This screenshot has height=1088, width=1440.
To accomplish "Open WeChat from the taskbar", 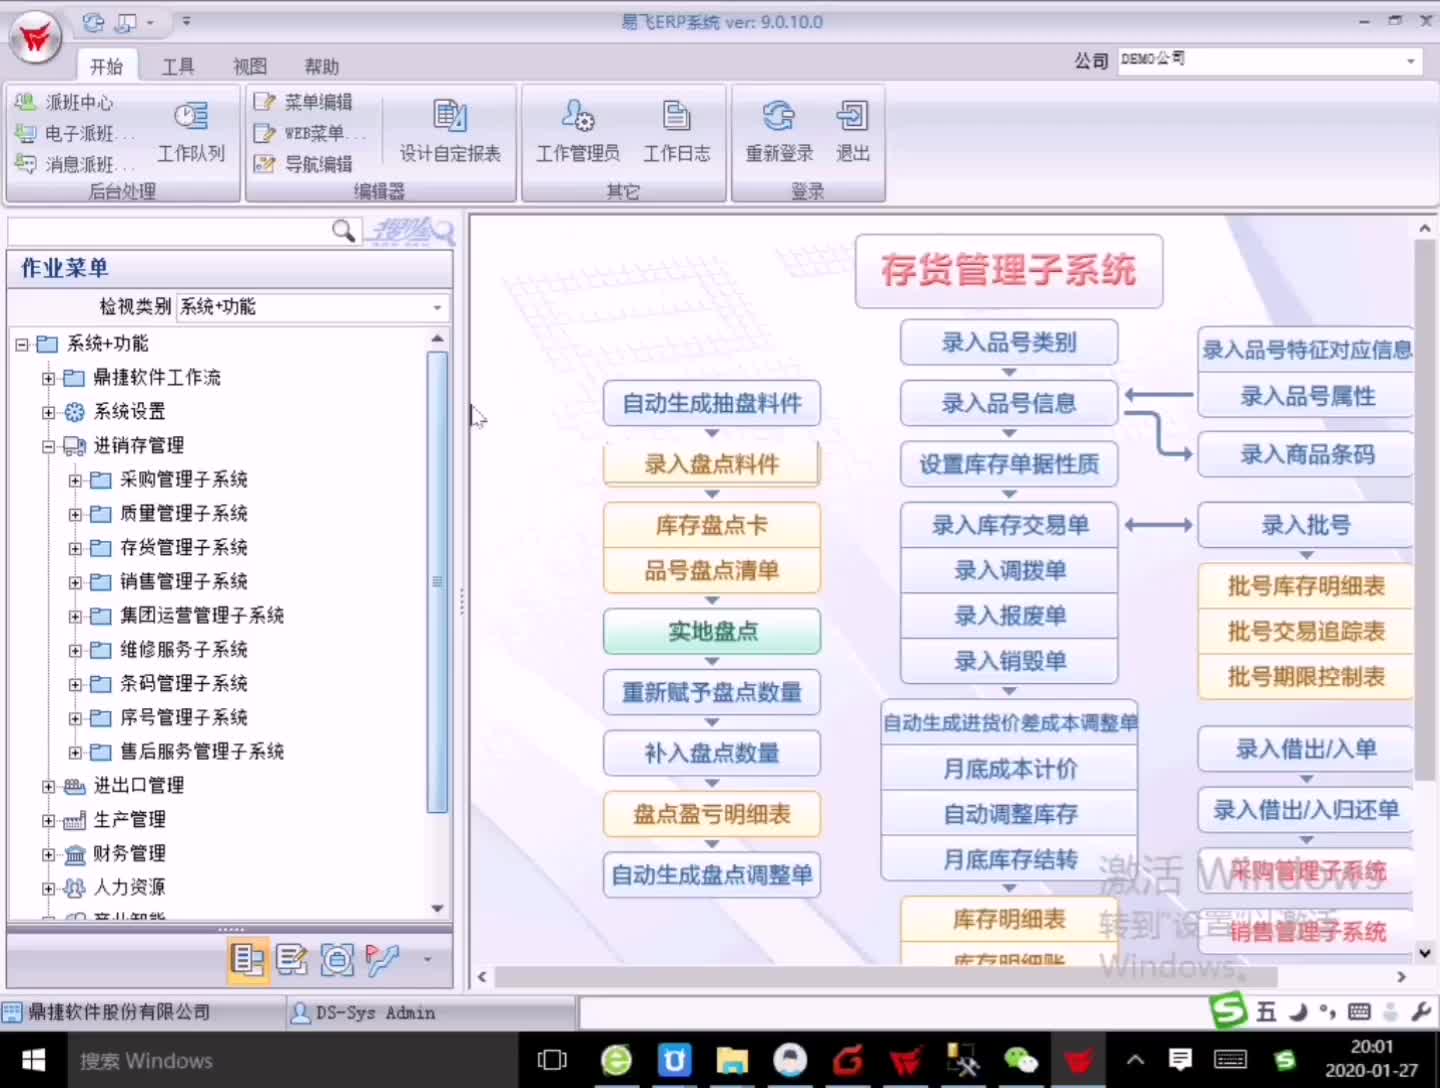I will (x=1021, y=1060).
